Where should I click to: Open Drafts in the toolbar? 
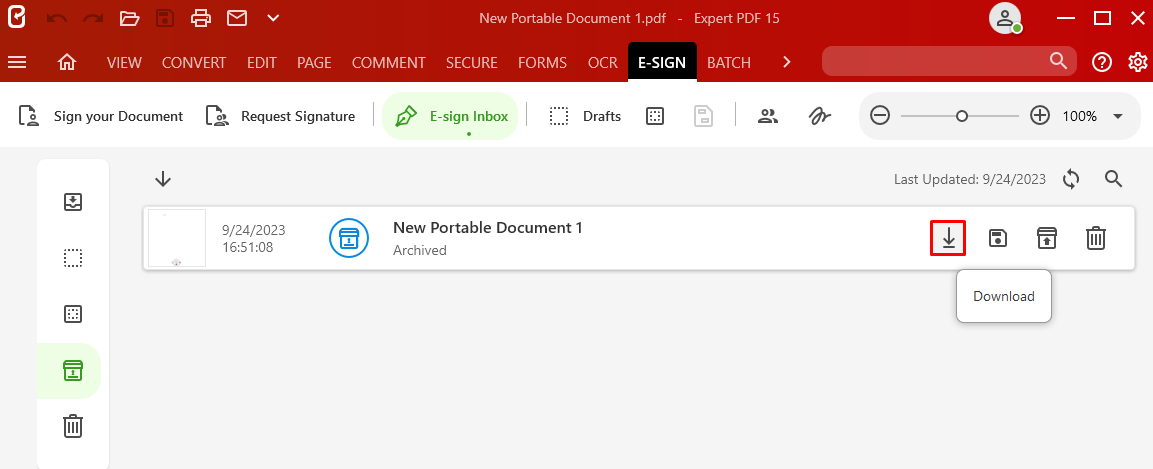click(585, 116)
